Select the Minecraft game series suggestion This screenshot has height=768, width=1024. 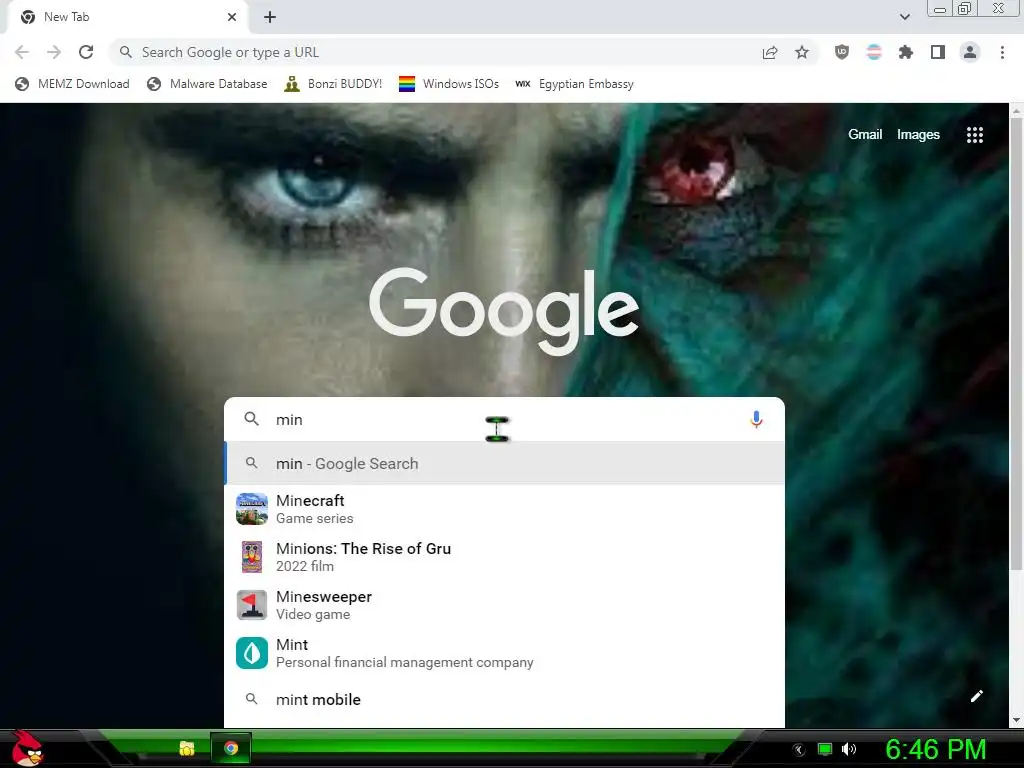click(504, 509)
